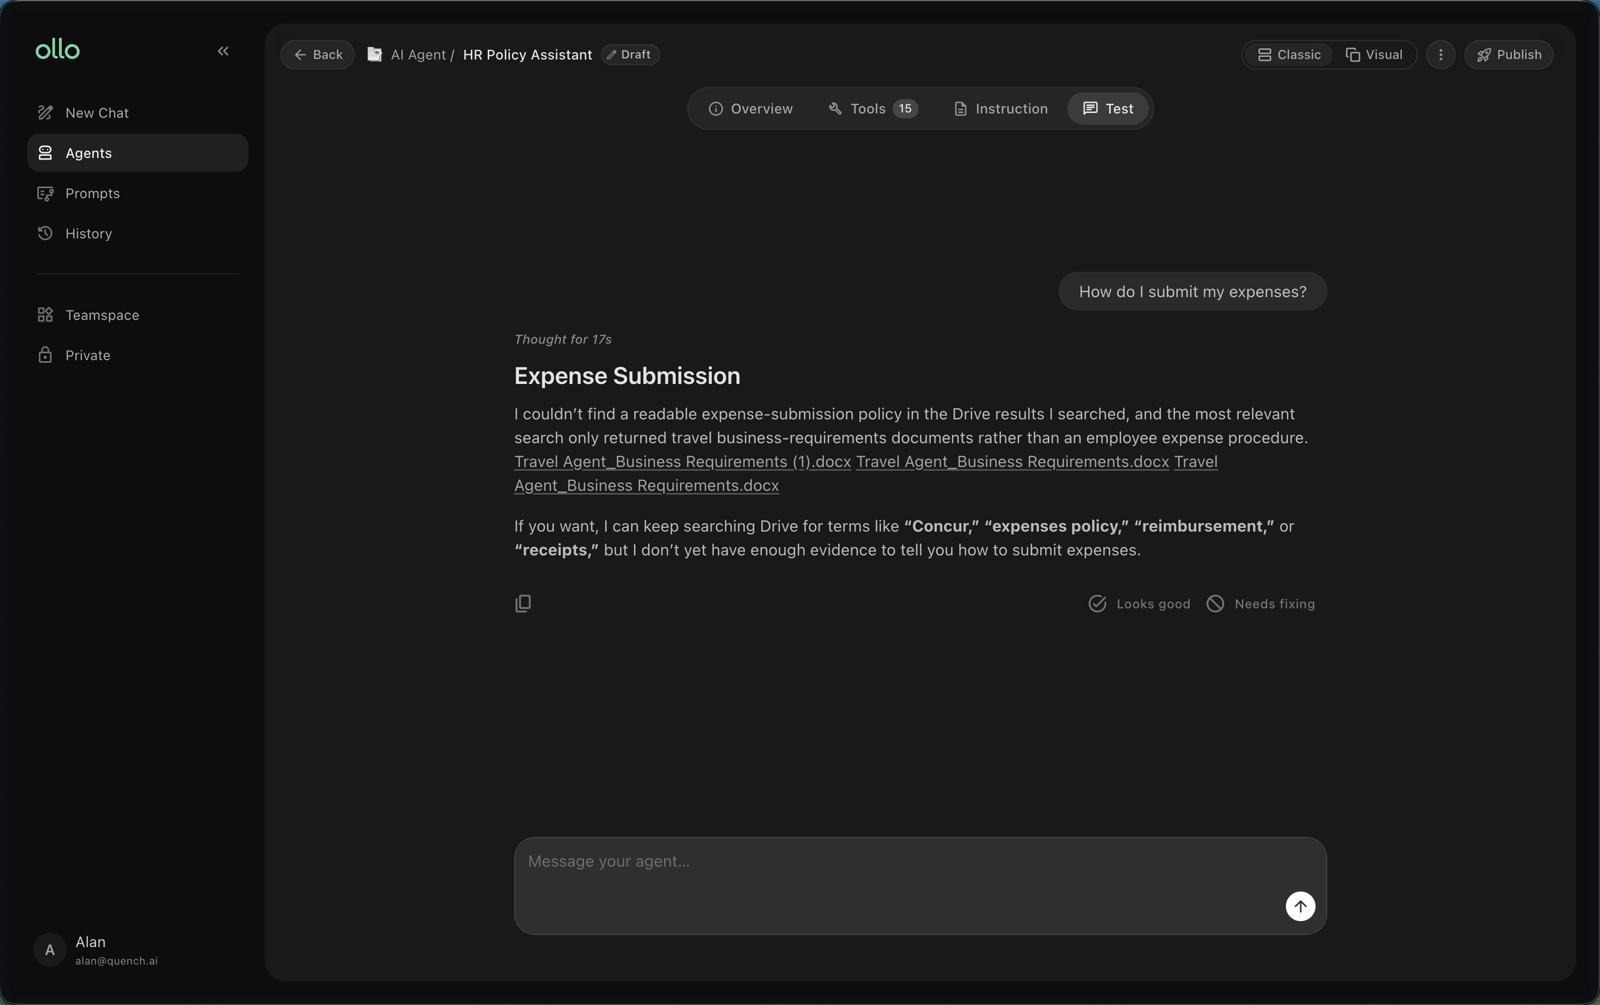Switch to Visual view
Screen dimensions: 1600x1005
point(1374,55)
